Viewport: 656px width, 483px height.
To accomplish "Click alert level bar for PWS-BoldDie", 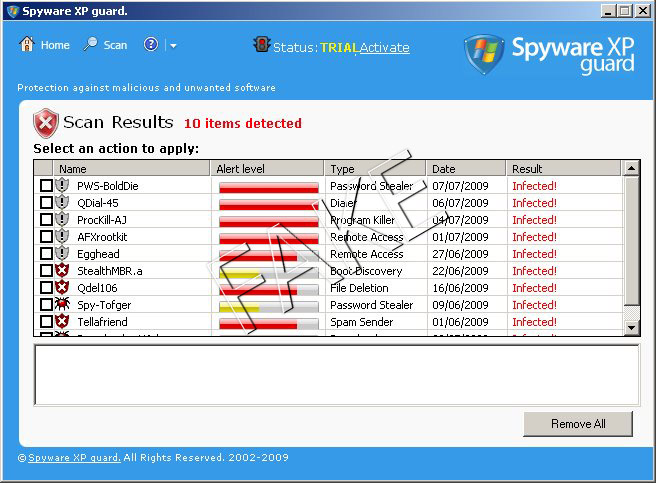I will [x=269, y=187].
